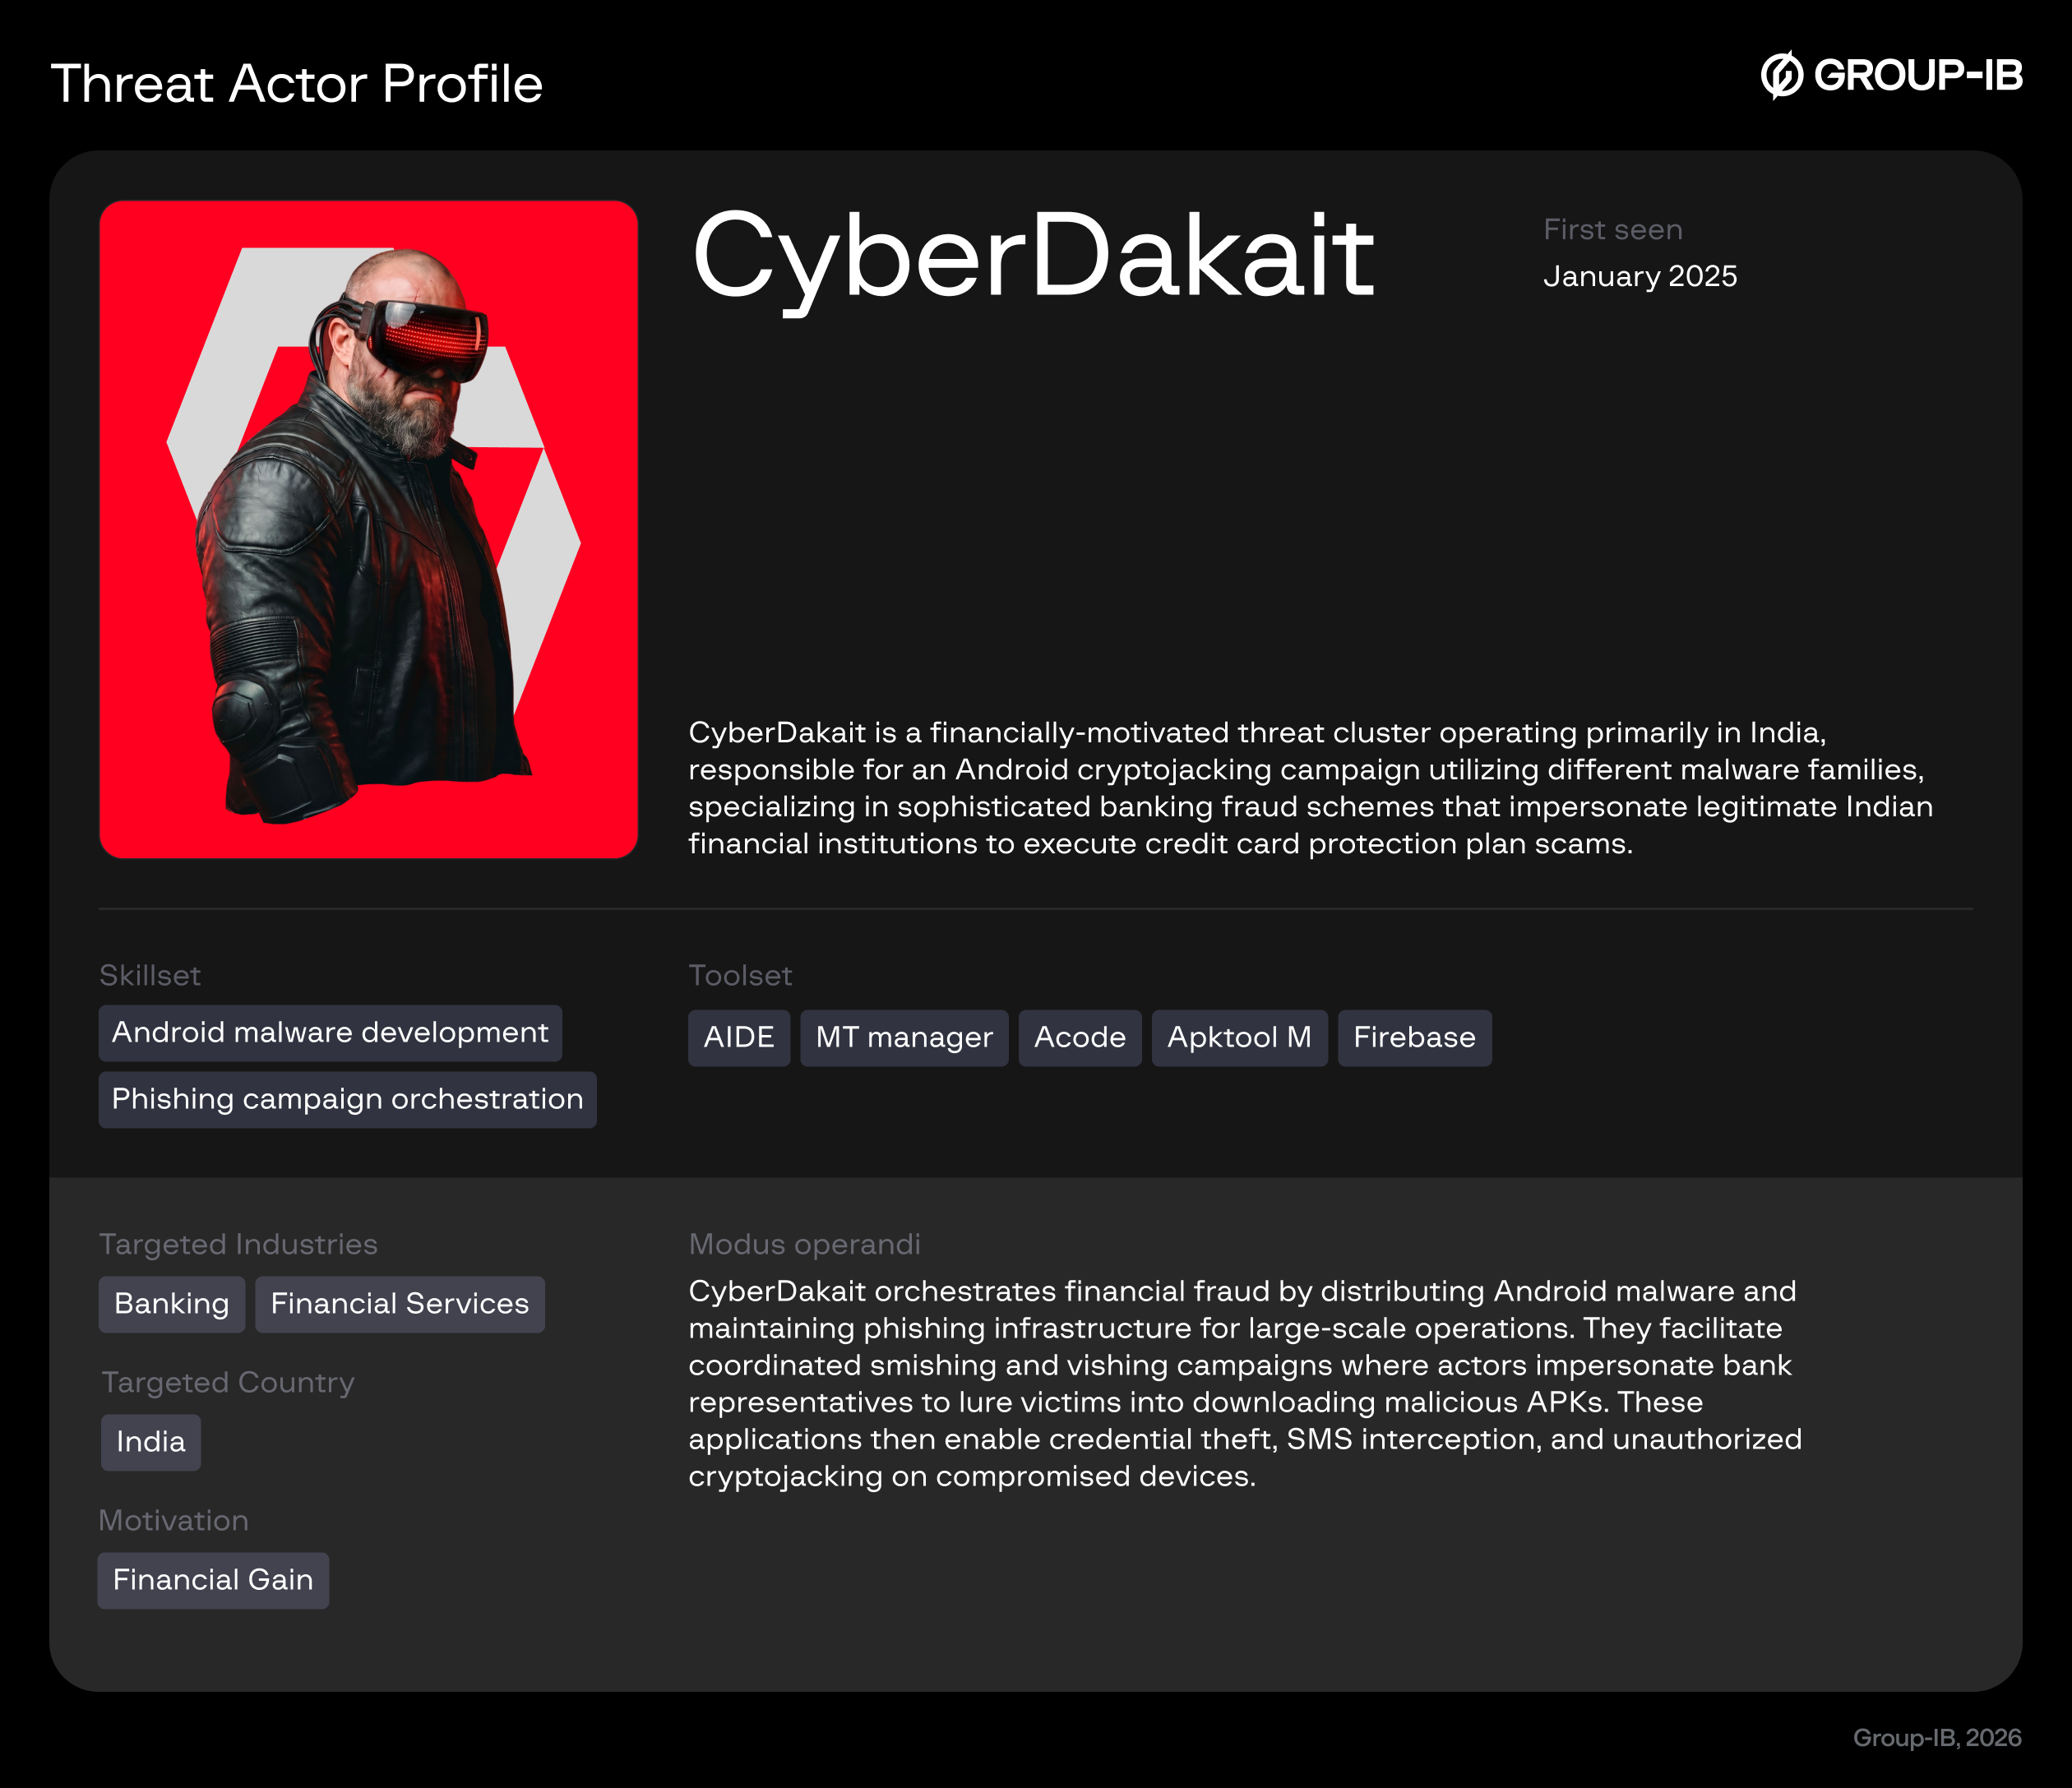This screenshot has height=1788, width=2072.
Task: Click the Firebase toolset tag
Action: coord(1415,1038)
